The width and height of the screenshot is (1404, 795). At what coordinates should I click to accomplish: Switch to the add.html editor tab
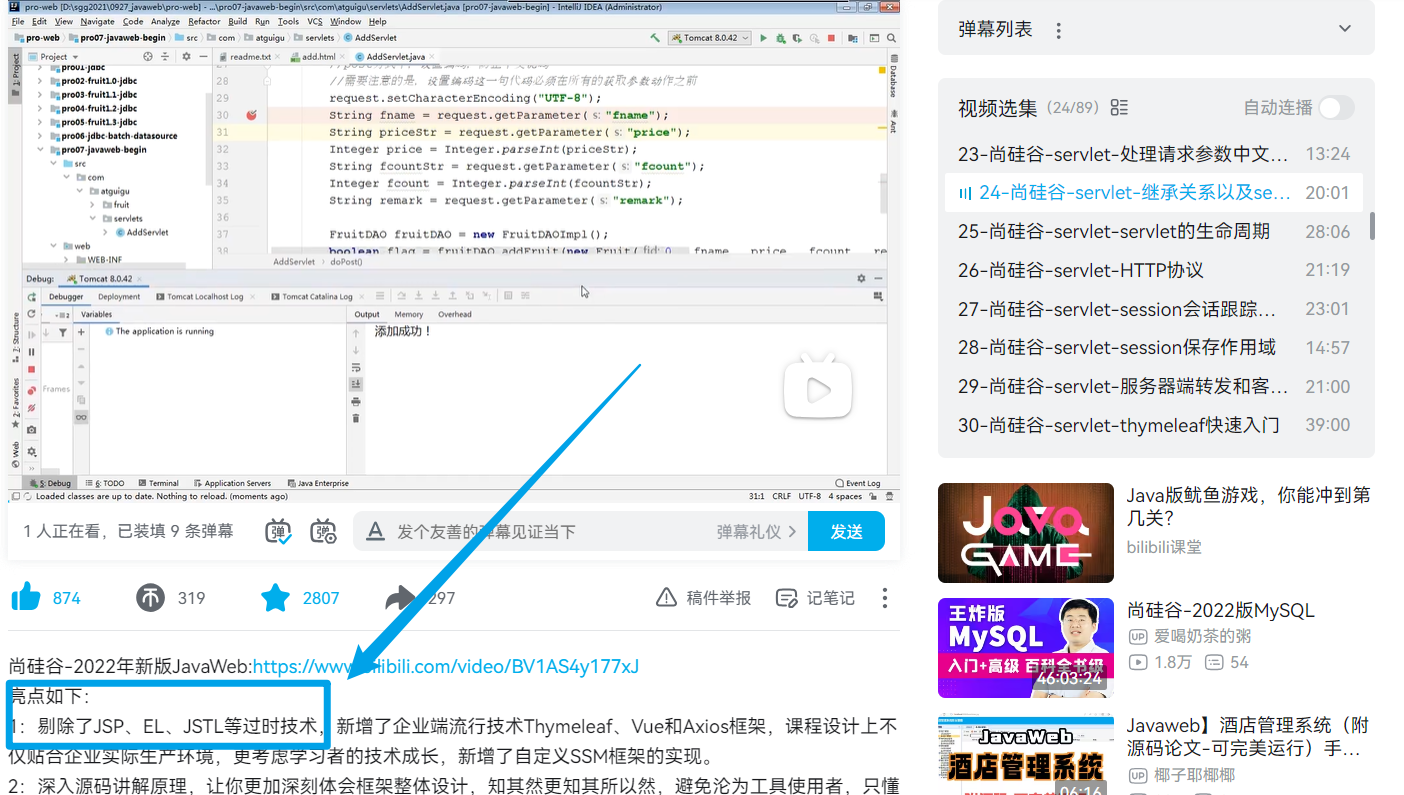pyautogui.click(x=317, y=57)
